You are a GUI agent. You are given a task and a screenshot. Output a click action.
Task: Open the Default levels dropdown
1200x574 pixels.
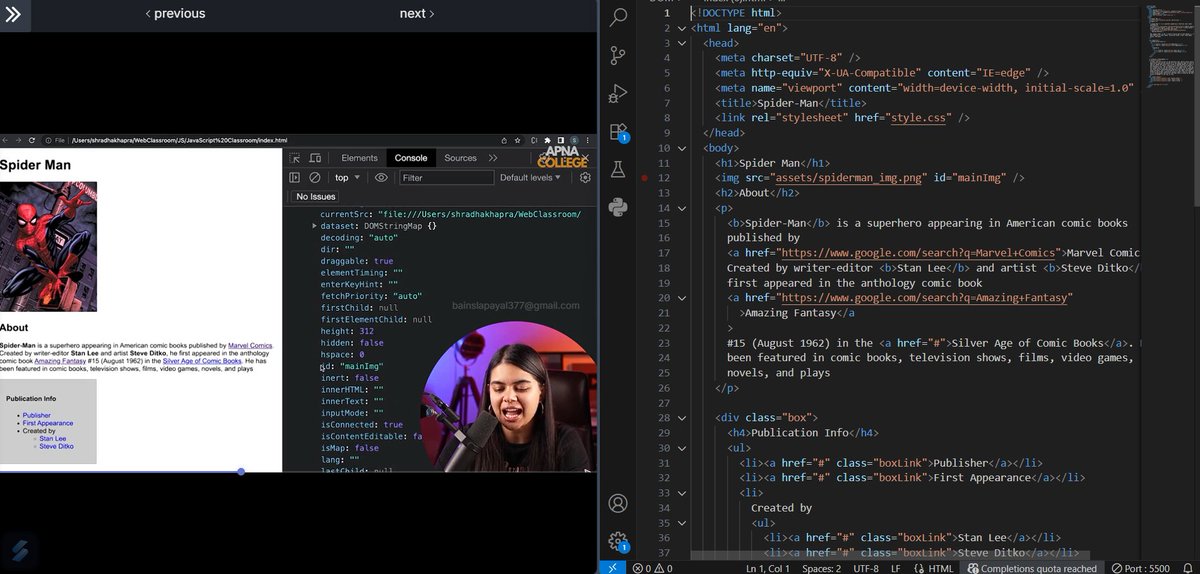[x=531, y=177]
